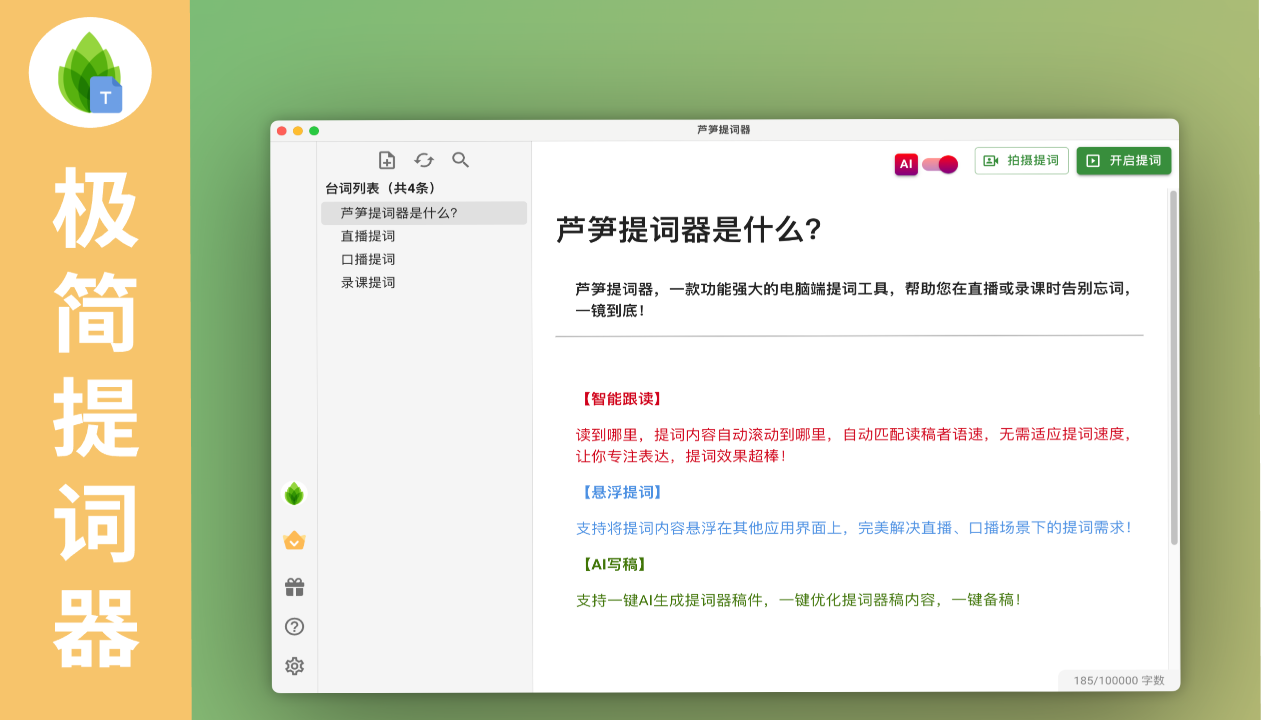Open help via question mark icon
Viewport: 1280px width, 720px height.
[x=294, y=627]
